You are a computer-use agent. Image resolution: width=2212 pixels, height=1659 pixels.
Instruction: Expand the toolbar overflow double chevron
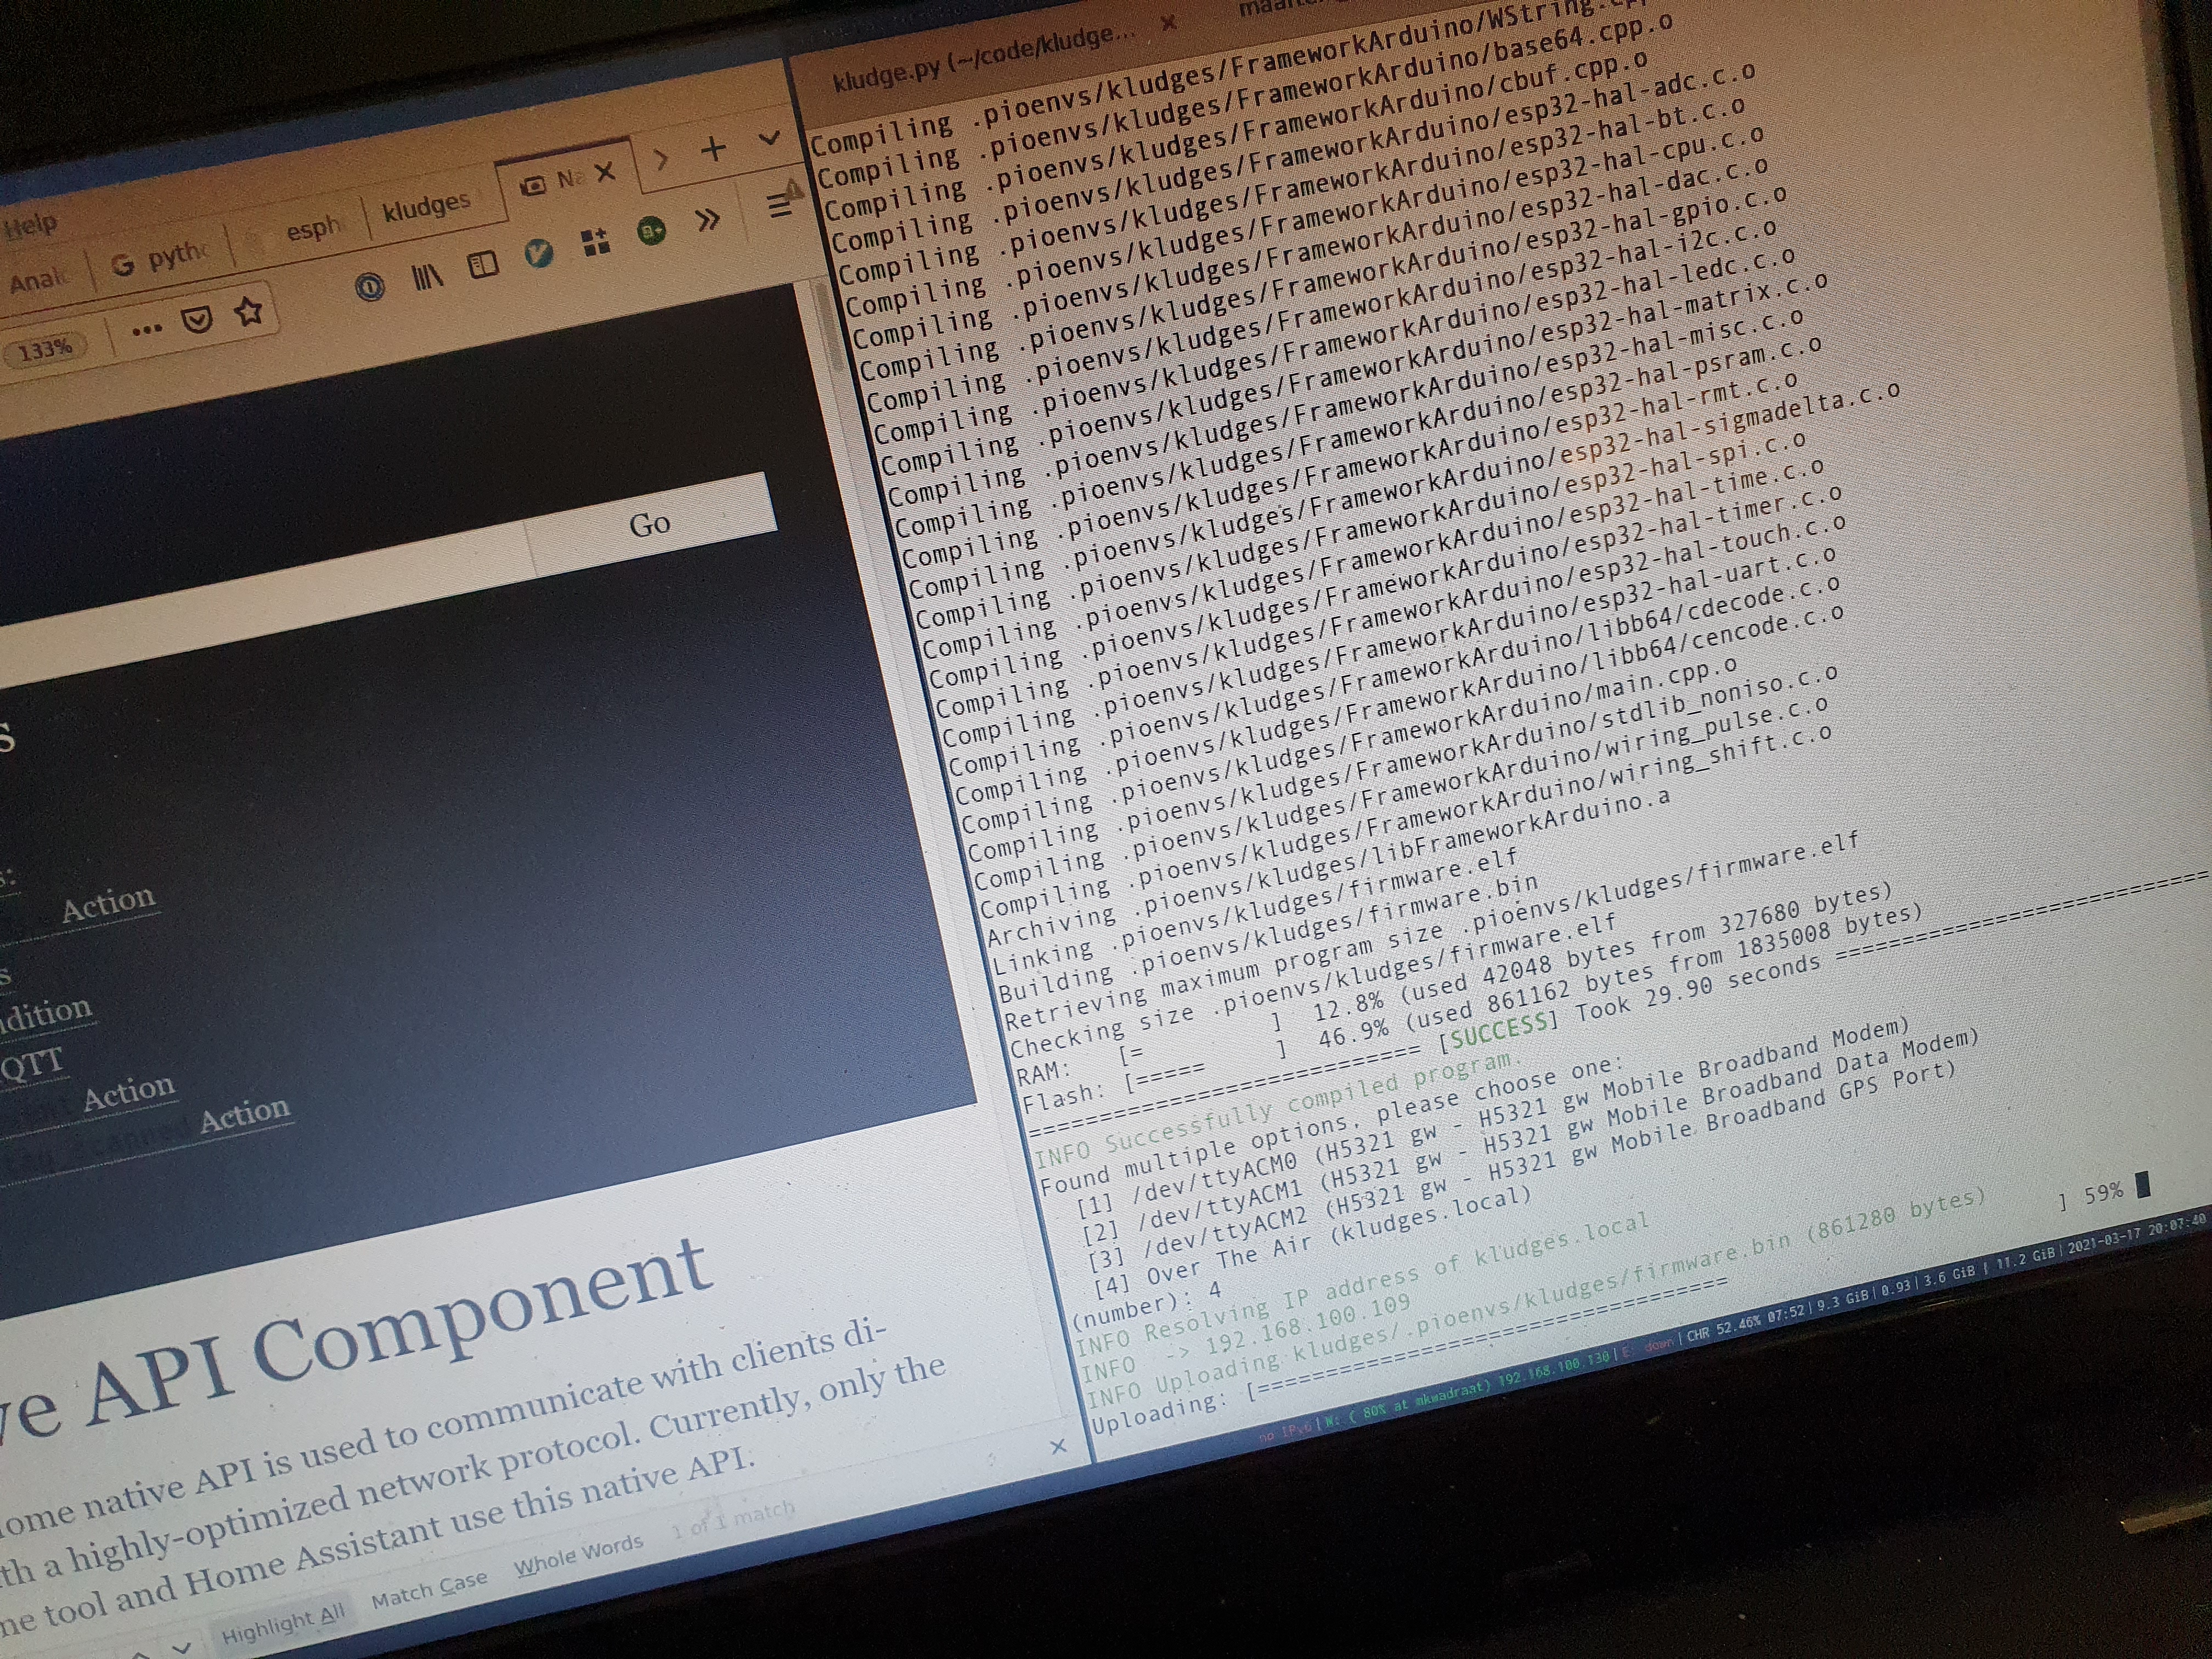(708, 219)
